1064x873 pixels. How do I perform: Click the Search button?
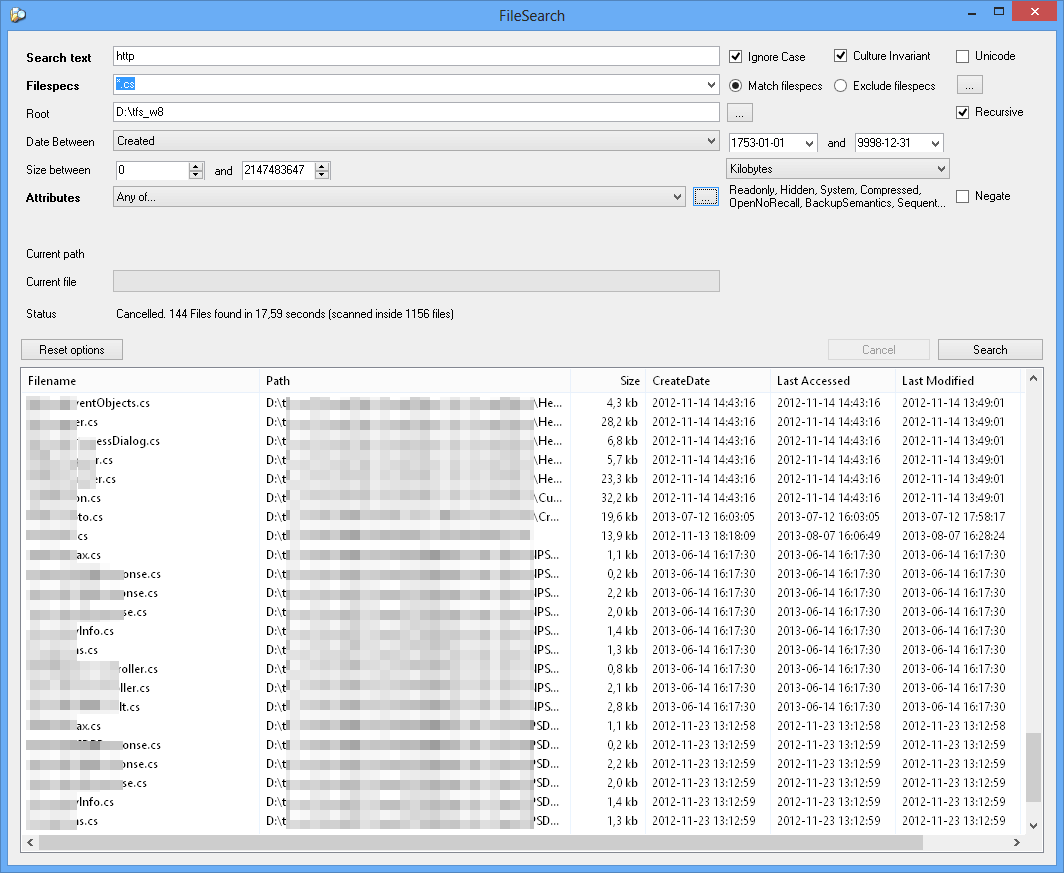click(x=990, y=349)
